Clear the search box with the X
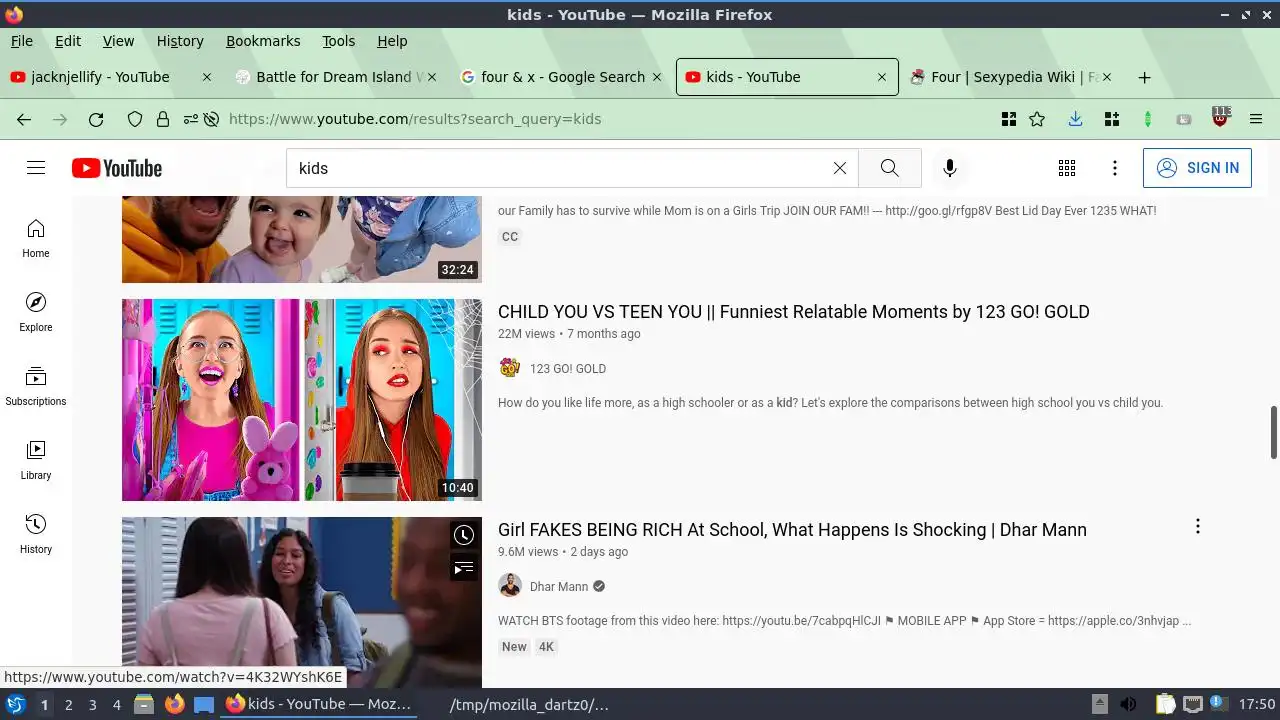 840,168
